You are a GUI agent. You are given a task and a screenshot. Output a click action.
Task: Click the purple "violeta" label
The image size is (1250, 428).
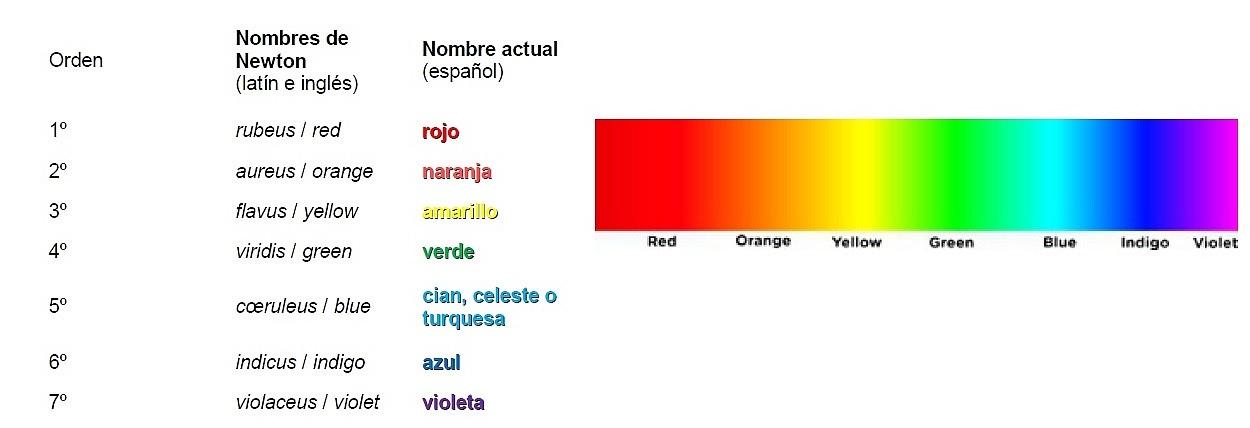click(x=453, y=403)
